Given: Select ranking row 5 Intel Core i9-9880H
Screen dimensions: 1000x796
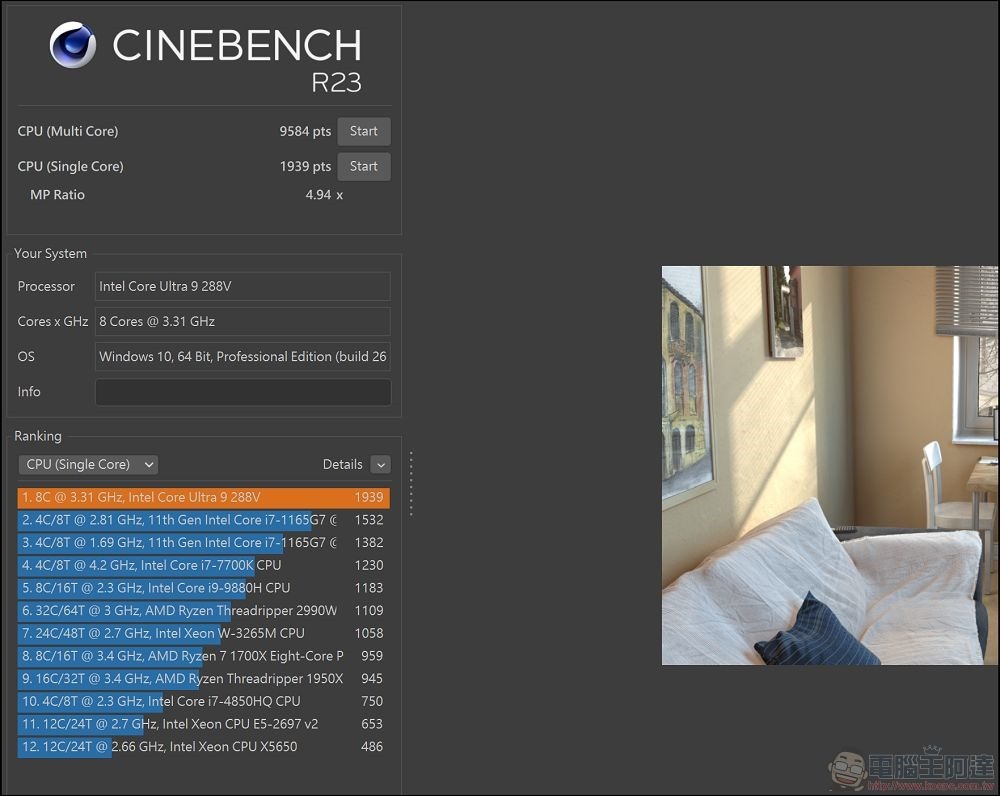Looking at the screenshot, I should click(203, 588).
